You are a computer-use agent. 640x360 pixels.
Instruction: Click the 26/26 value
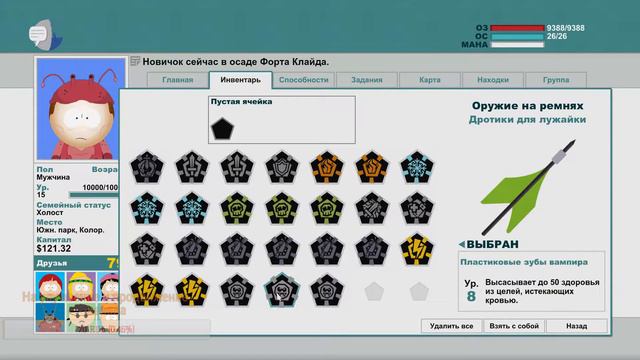pyautogui.click(x=557, y=36)
